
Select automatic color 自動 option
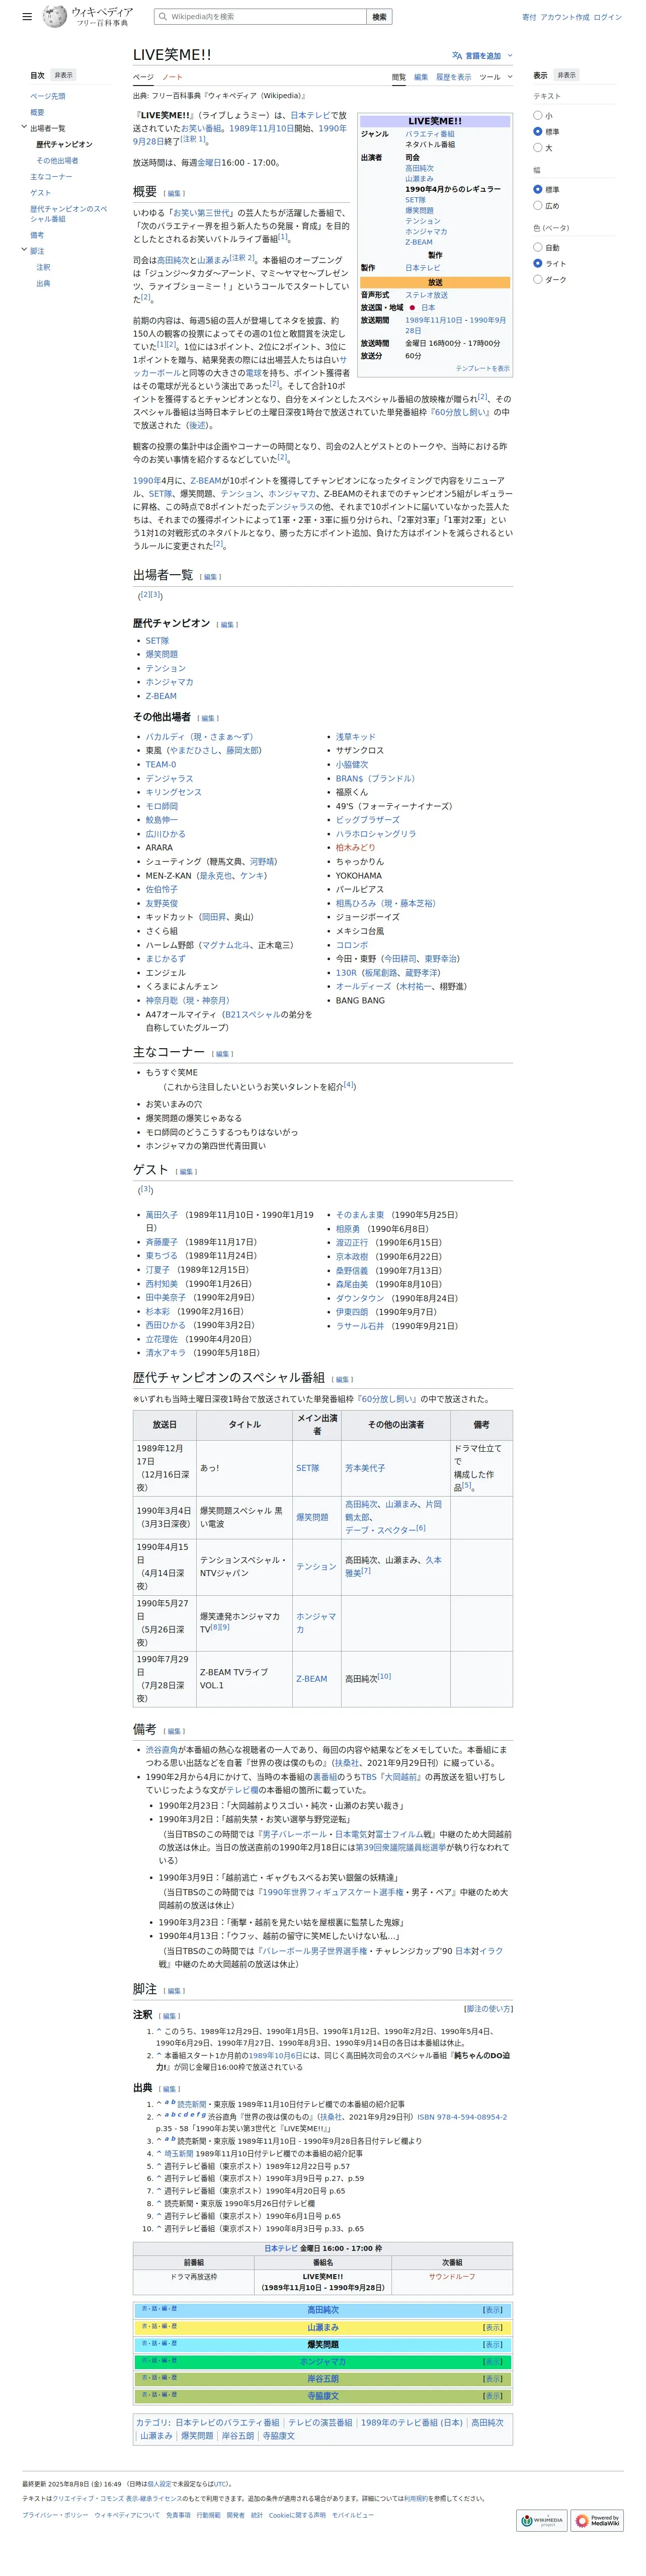(537, 247)
